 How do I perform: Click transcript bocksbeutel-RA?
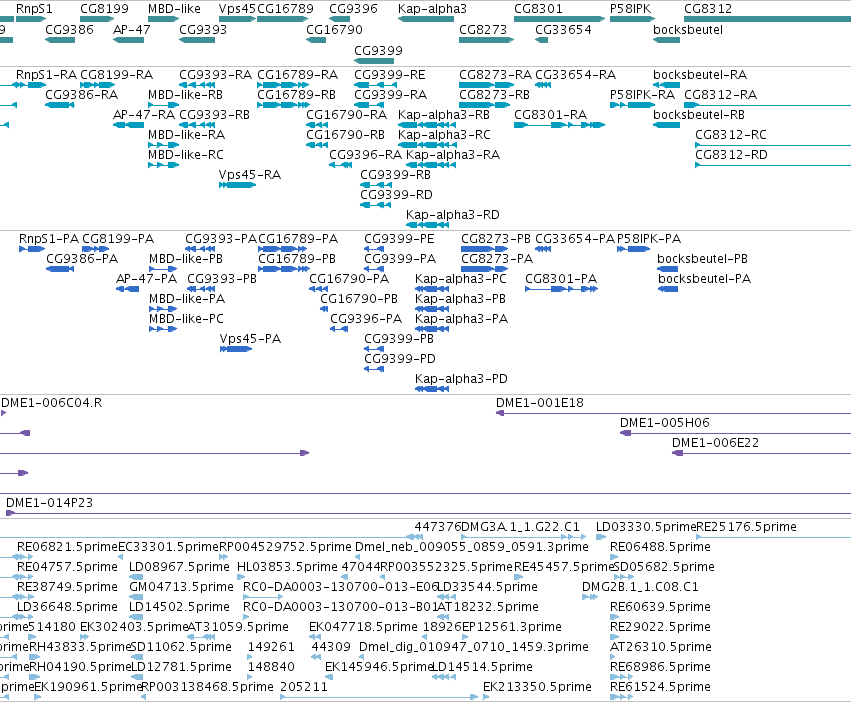click(x=700, y=74)
